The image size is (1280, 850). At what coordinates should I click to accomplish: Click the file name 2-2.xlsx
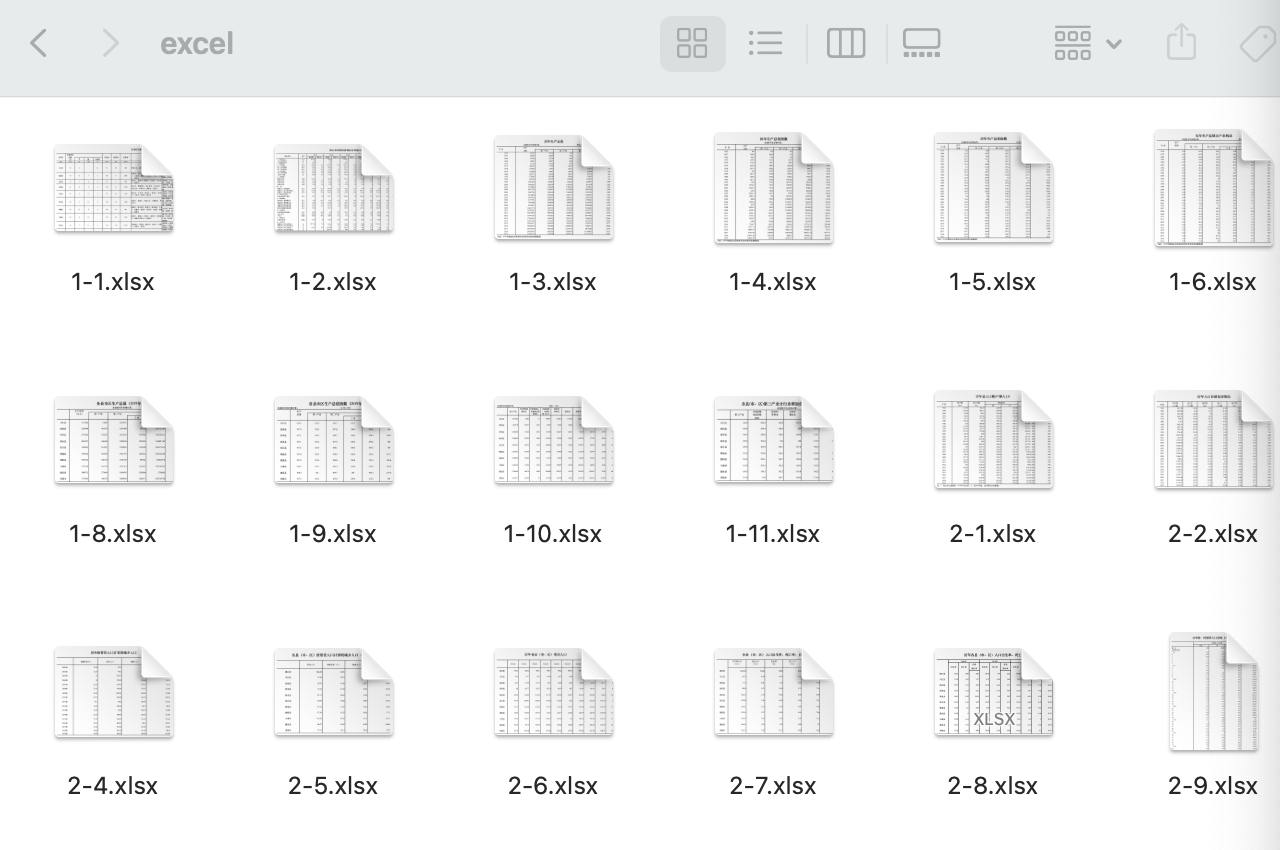(x=1213, y=534)
